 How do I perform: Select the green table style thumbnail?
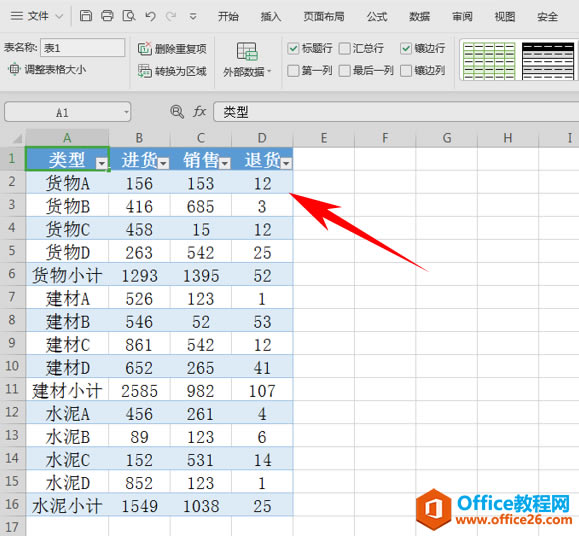point(489,61)
